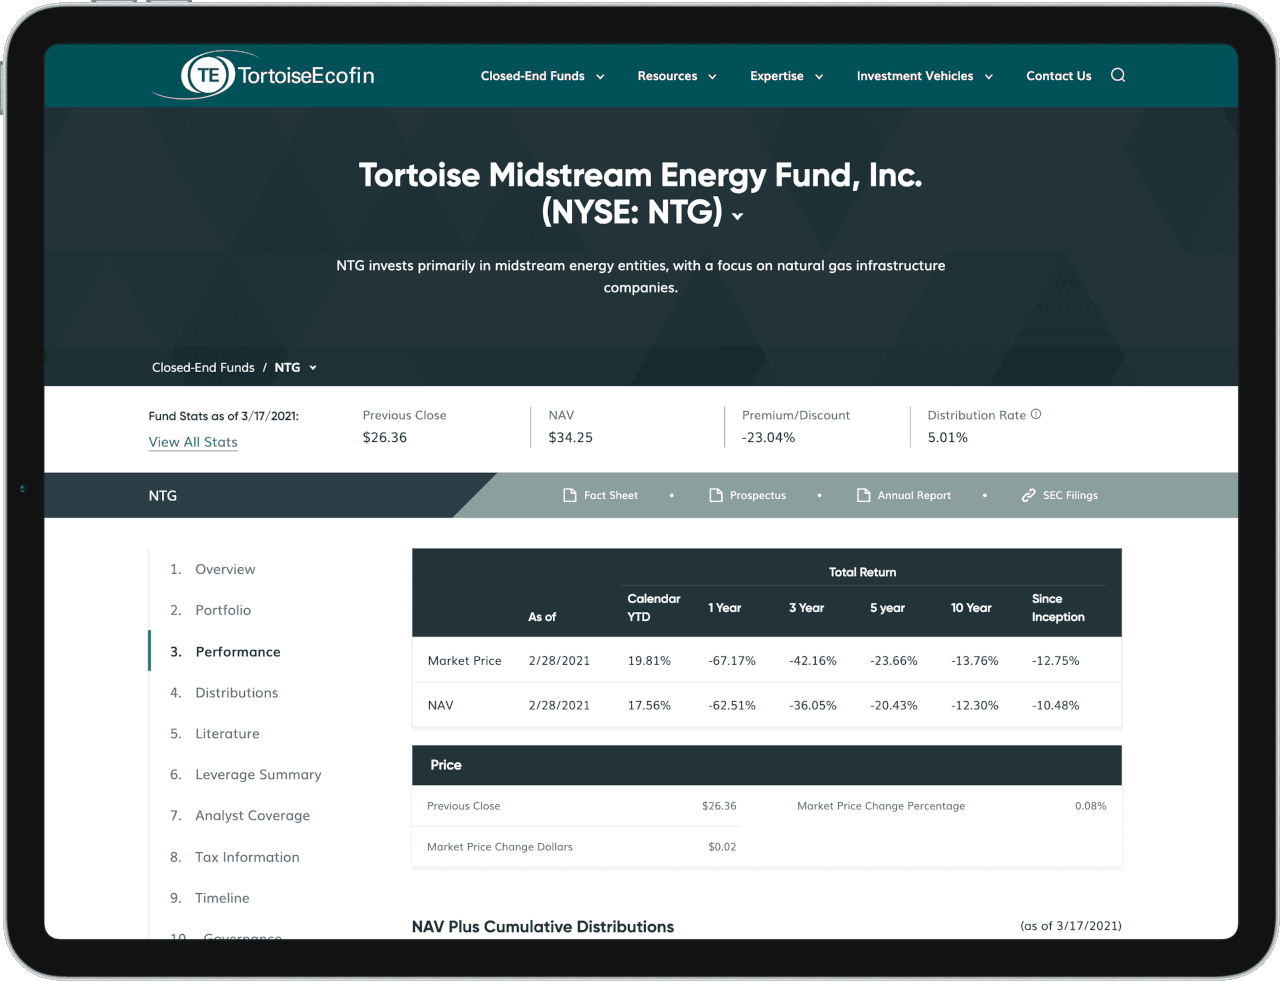Click NAV Calendar YTD 17.56%
Screen dimensions: 1280x981
point(649,706)
